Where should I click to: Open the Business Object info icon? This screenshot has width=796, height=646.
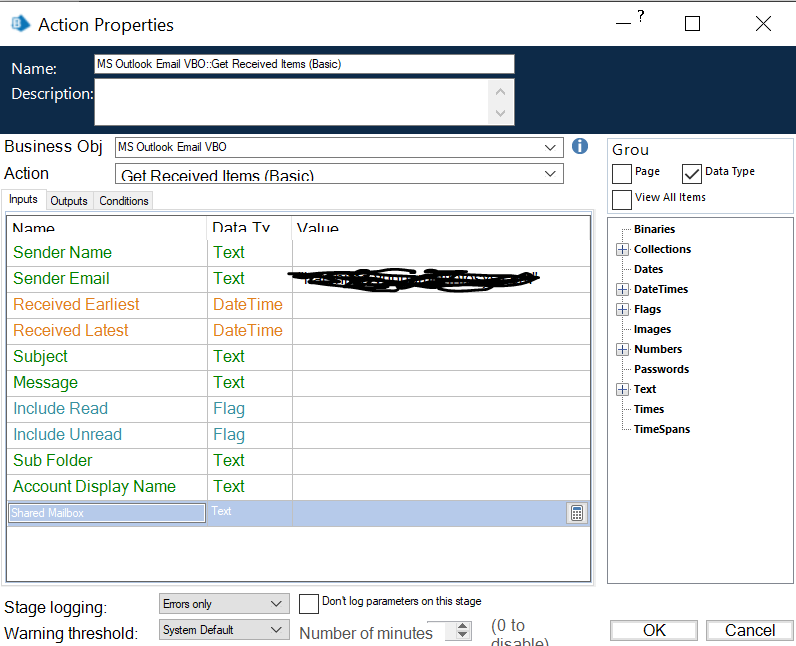(580, 146)
